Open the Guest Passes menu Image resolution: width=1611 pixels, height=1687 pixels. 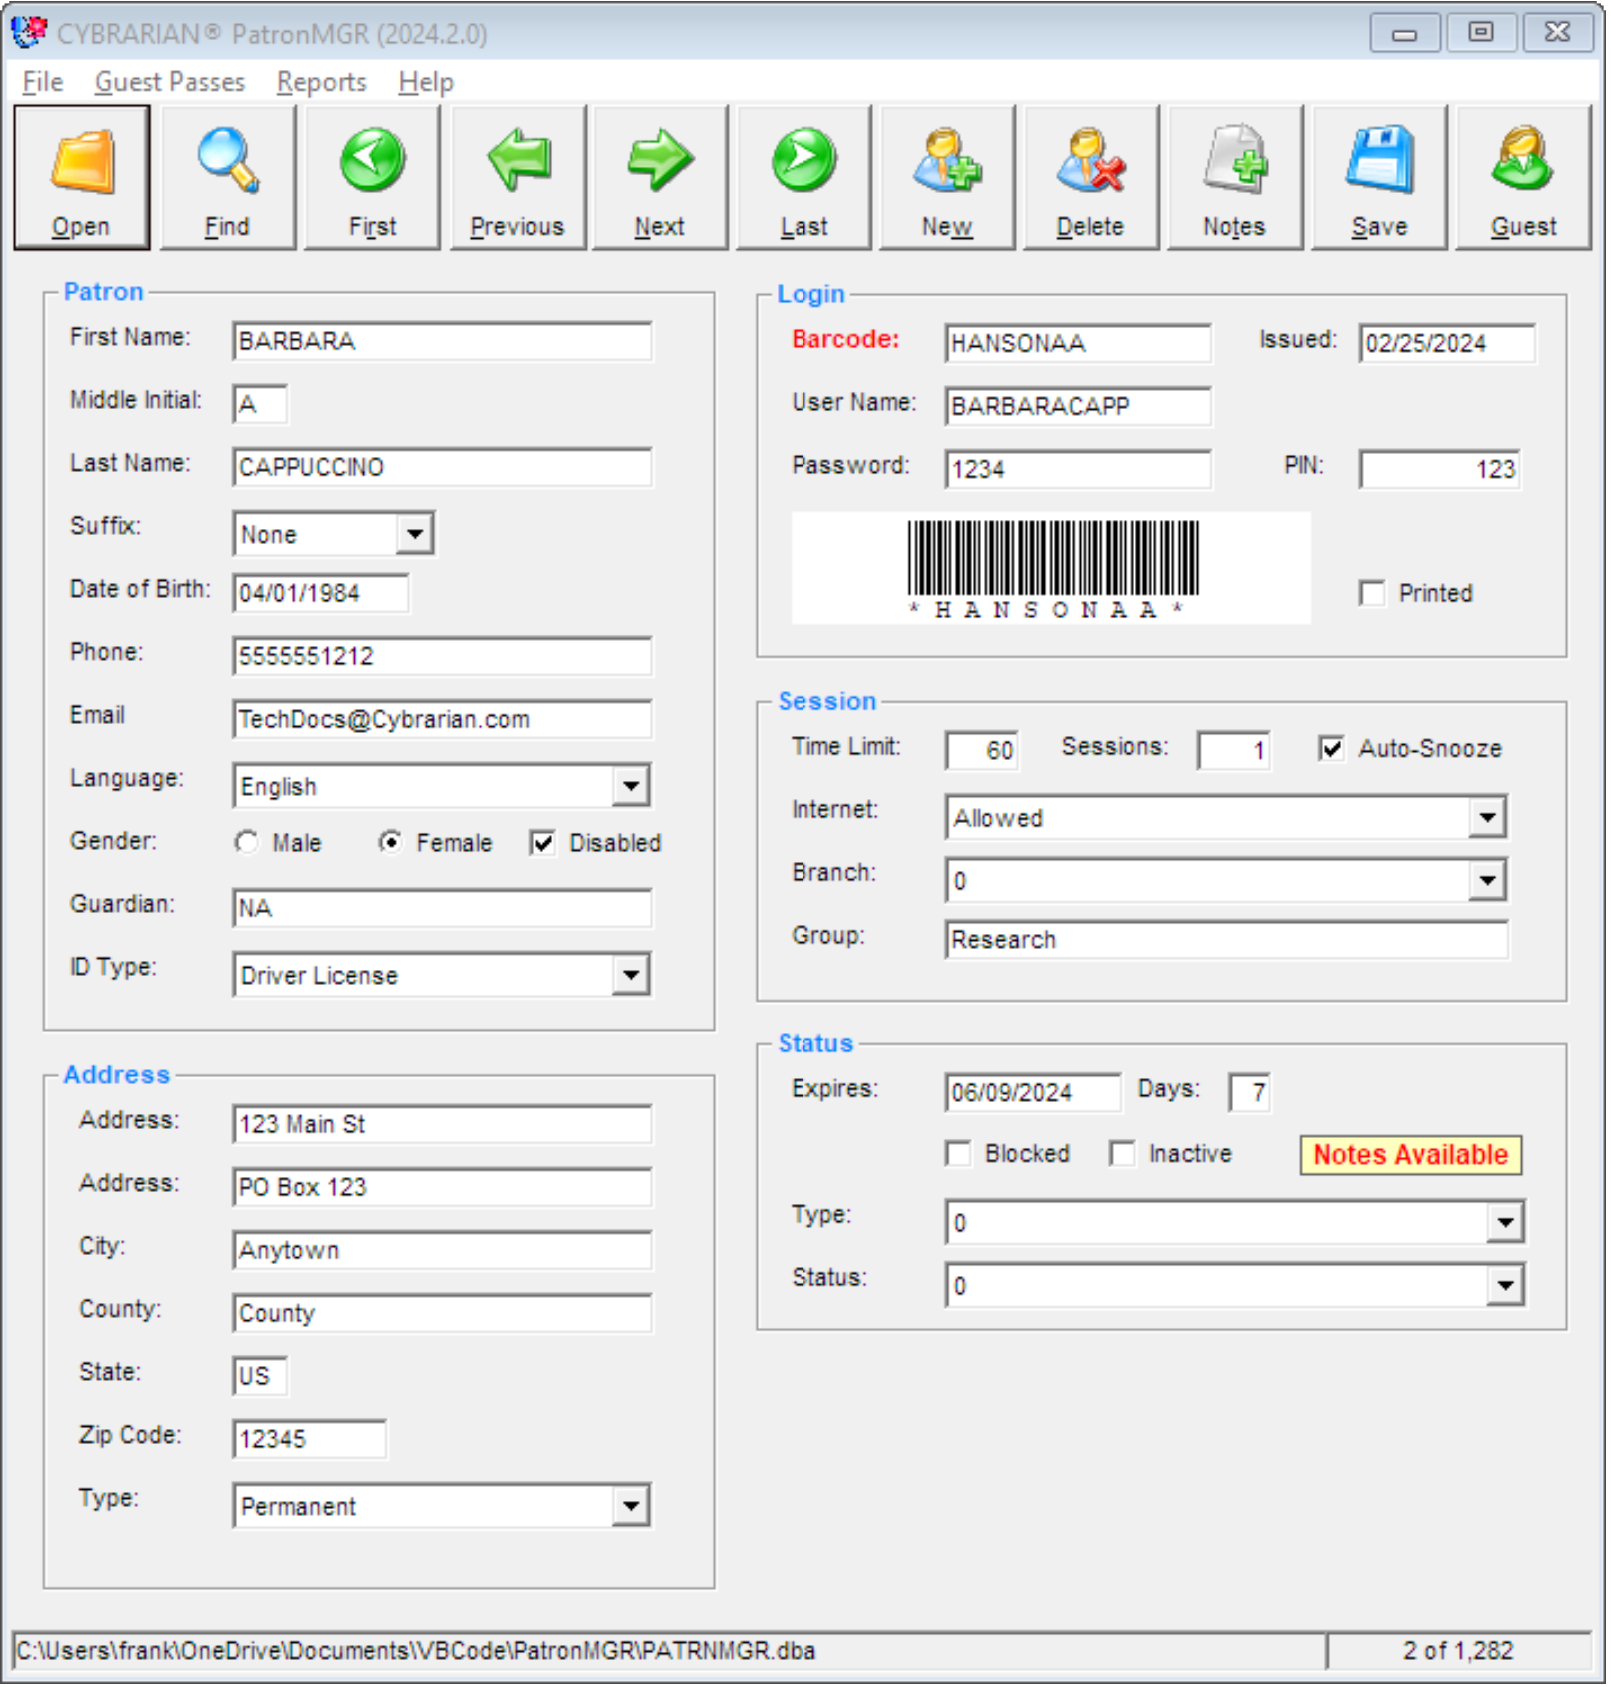click(x=170, y=82)
